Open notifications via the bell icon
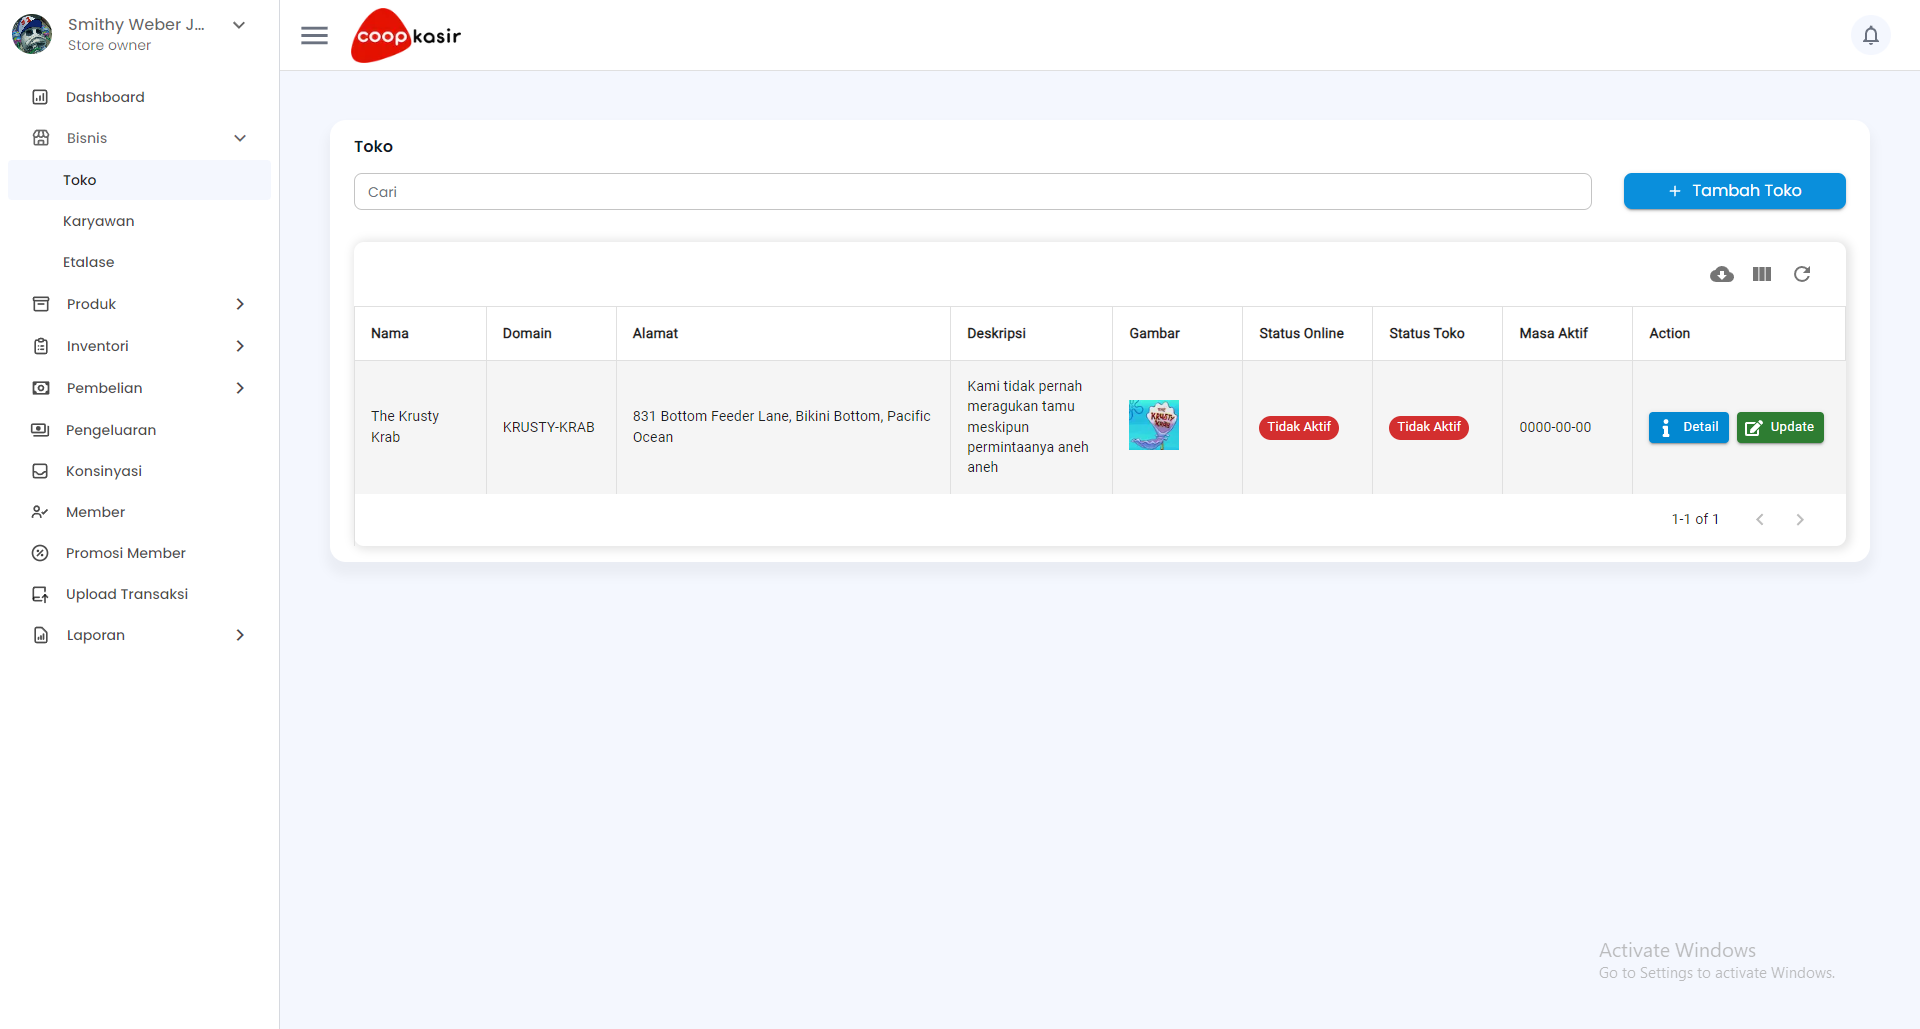The width and height of the screenshot is (1920, 1029). [x=1871, y=35]
